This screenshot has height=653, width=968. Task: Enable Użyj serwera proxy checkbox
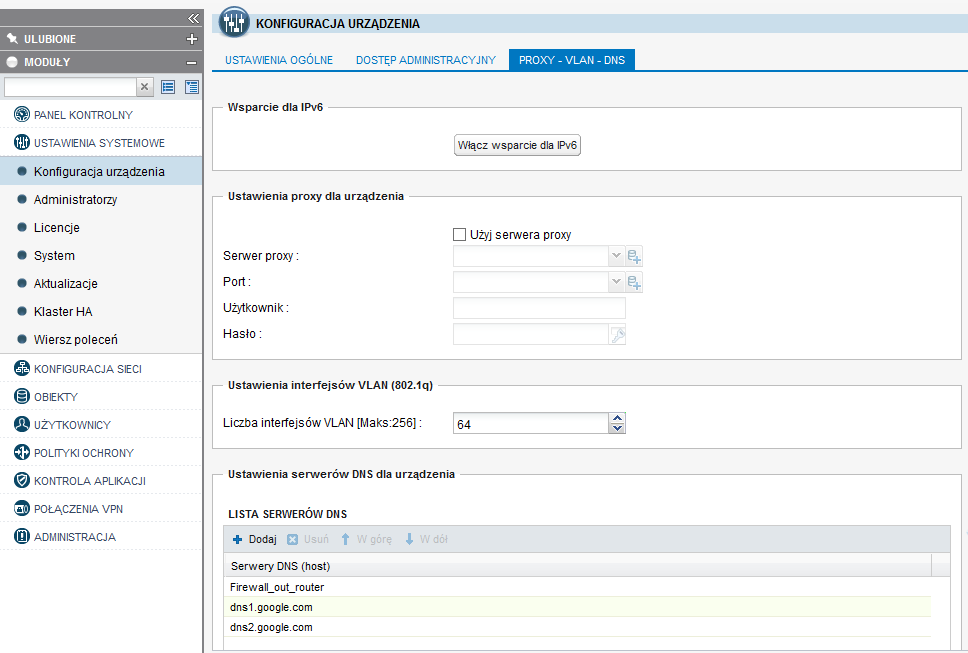tap(459, 235)
